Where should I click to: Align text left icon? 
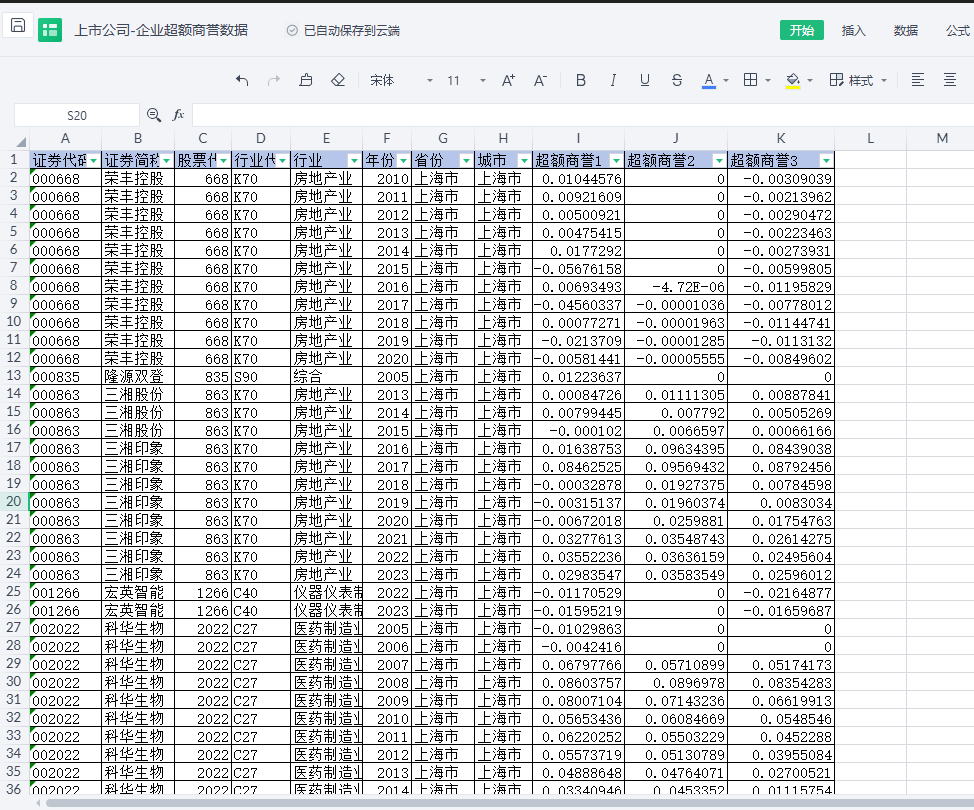pyautogui.click(x=917, y=80)
